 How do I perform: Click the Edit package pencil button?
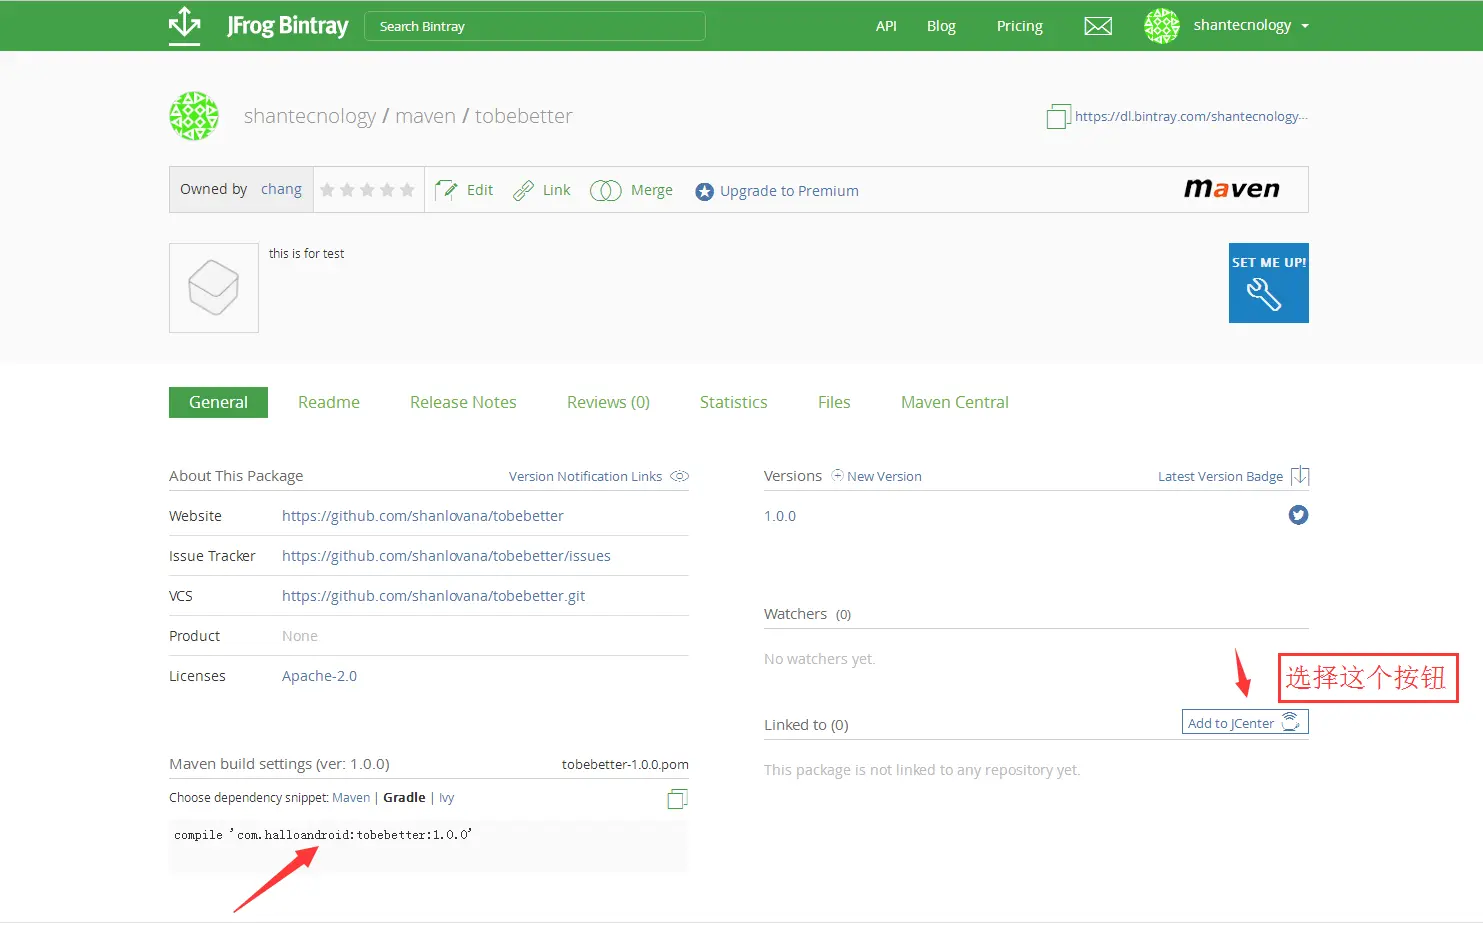point(465,190)
